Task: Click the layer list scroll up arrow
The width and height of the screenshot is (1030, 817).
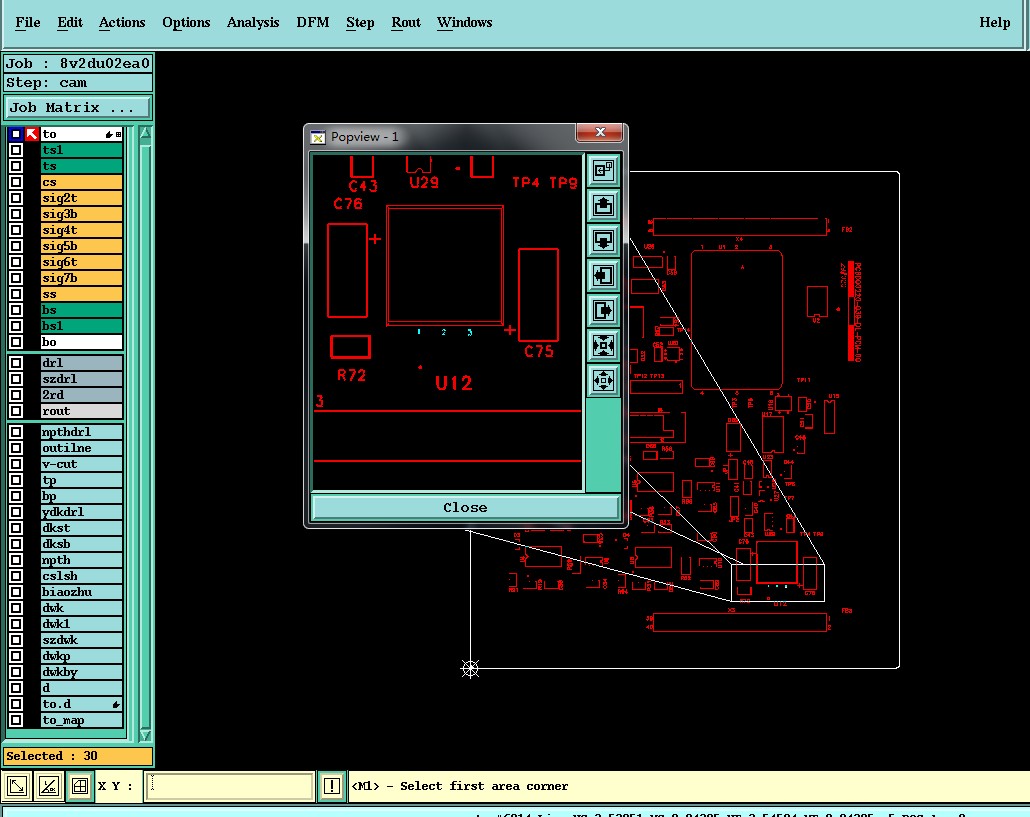Action: point(145,133)
